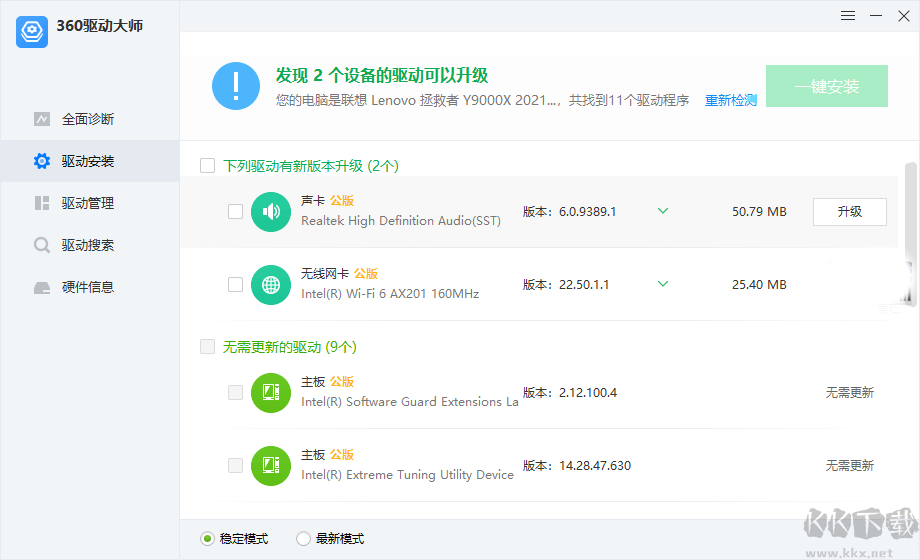Click the Realtek sound card speaker icon
This screenshot has width=920, height=560.
[x=270, y=212]
